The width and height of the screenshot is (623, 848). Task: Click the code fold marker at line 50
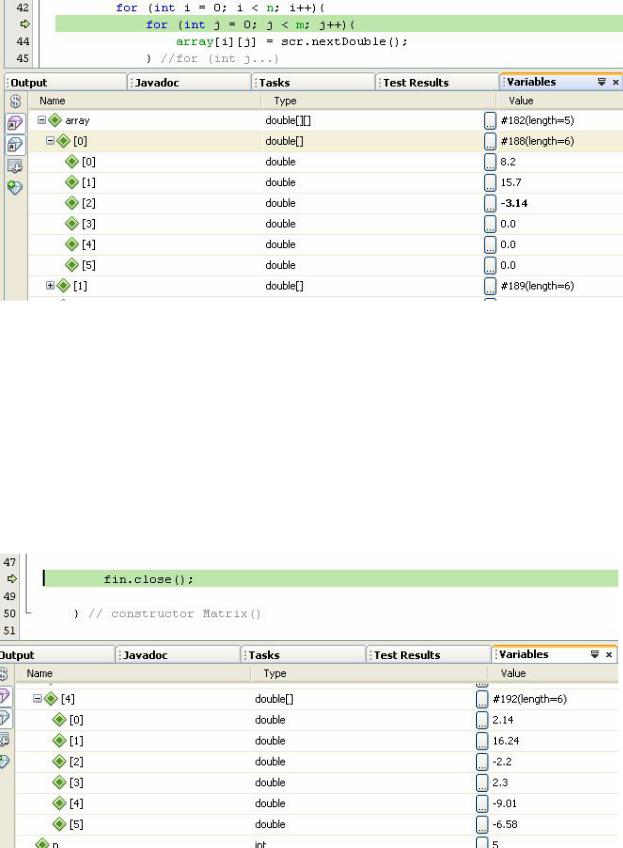27,613
